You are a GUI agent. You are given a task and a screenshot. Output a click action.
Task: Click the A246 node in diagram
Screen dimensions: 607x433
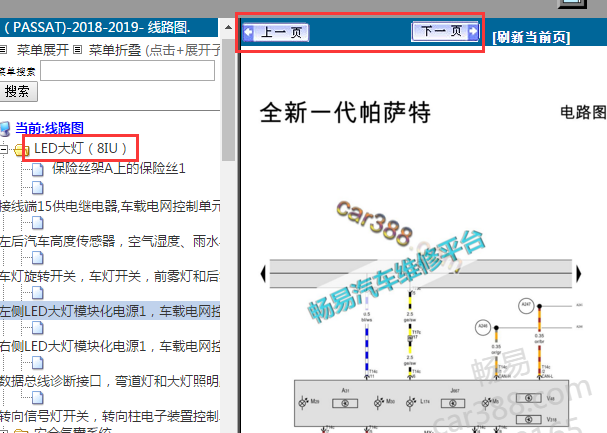[x=483, y=327]
